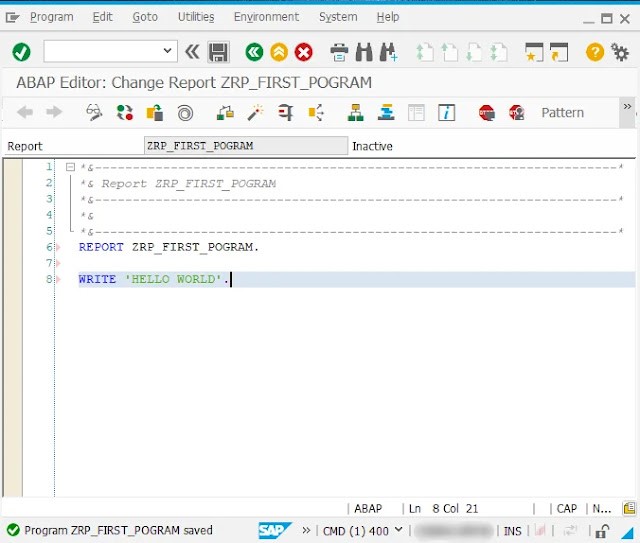Click 'Program ZRP_FIRST_POGRAM saved' status message
The image size is (640, 543).
pos(118,530)
